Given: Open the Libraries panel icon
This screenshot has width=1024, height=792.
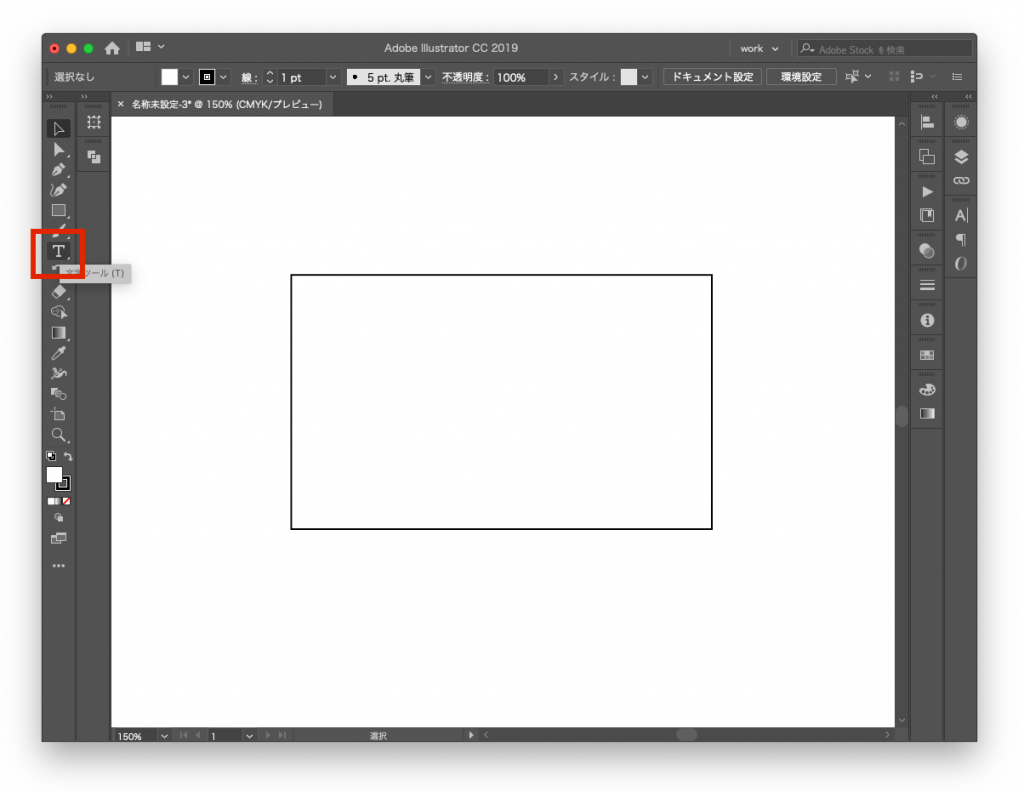Looking at the screenshot, I should coord(927,215).
